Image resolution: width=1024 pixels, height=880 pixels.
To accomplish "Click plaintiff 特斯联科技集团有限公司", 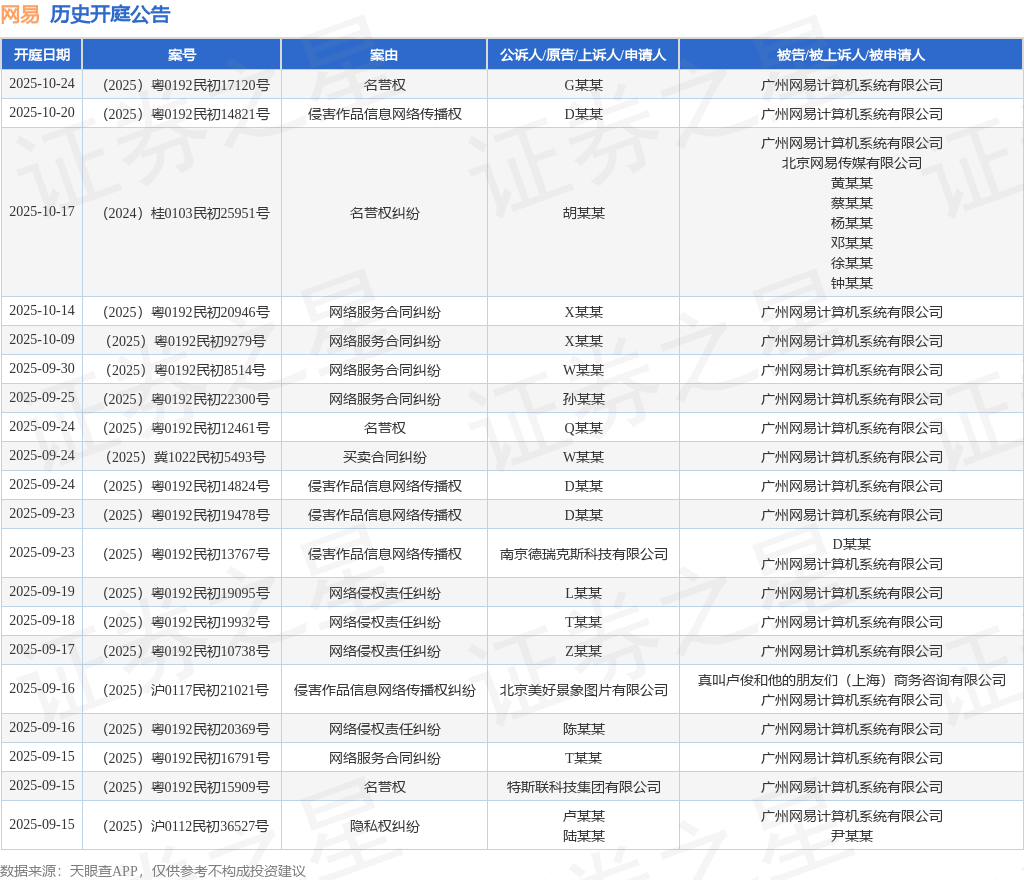I will [583, 788].
